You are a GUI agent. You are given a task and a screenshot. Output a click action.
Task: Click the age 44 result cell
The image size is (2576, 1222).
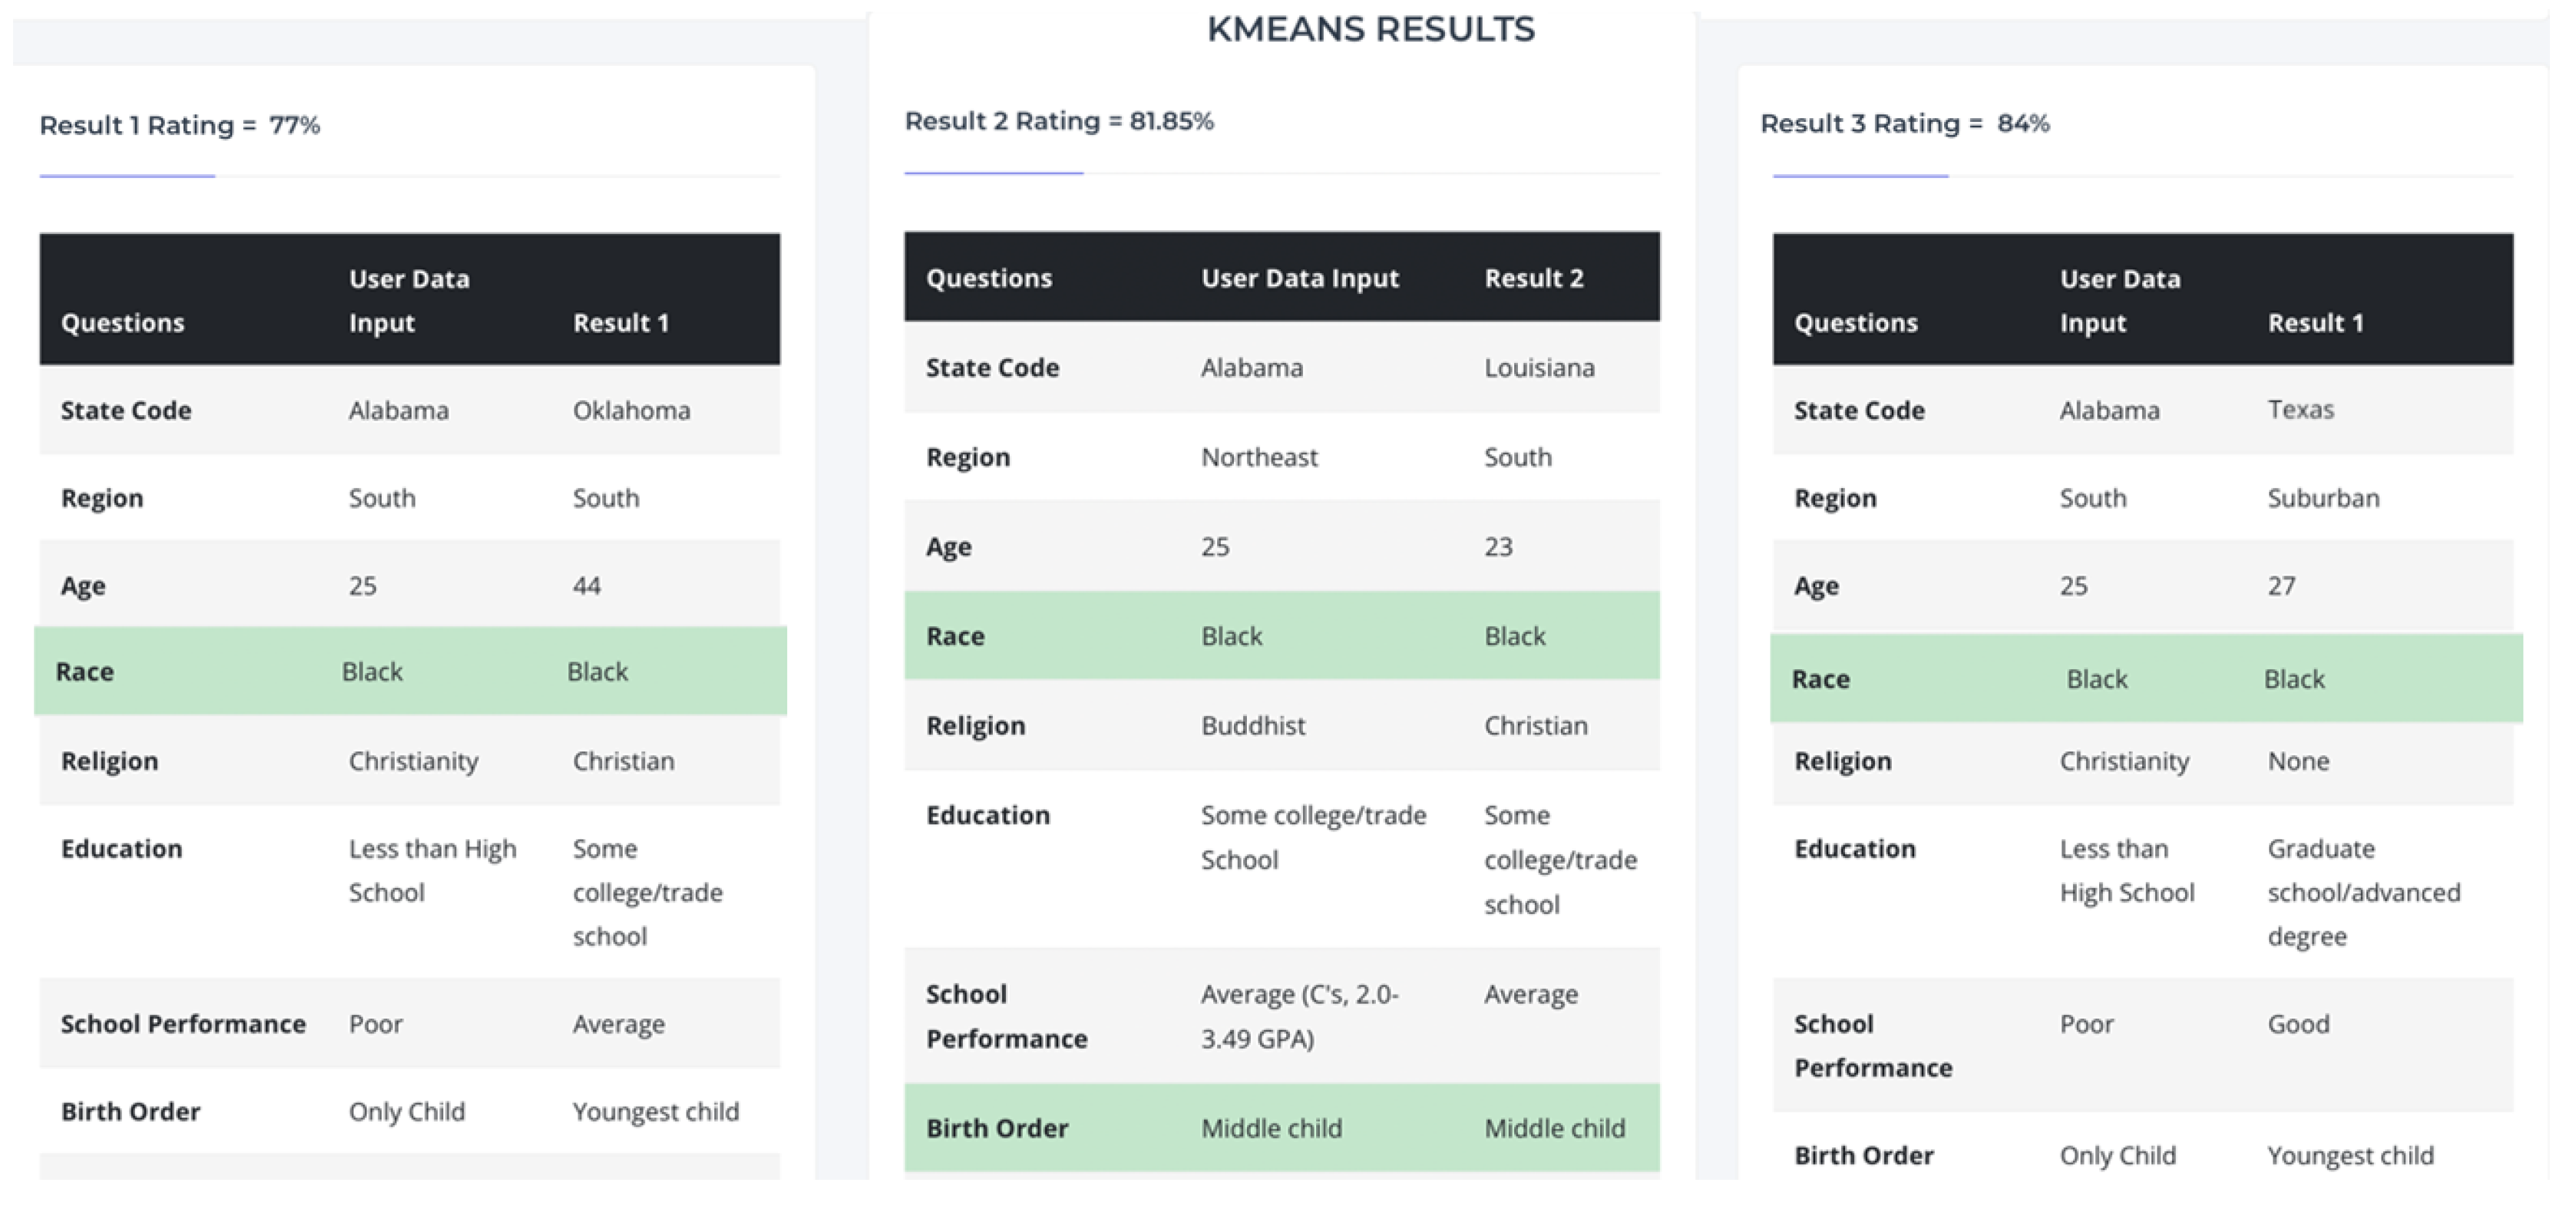tap(587, 585)
